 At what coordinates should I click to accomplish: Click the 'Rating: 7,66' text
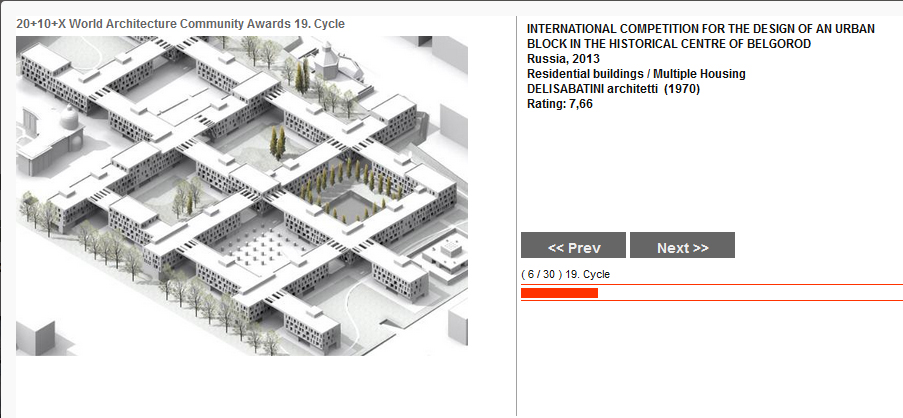560,104
